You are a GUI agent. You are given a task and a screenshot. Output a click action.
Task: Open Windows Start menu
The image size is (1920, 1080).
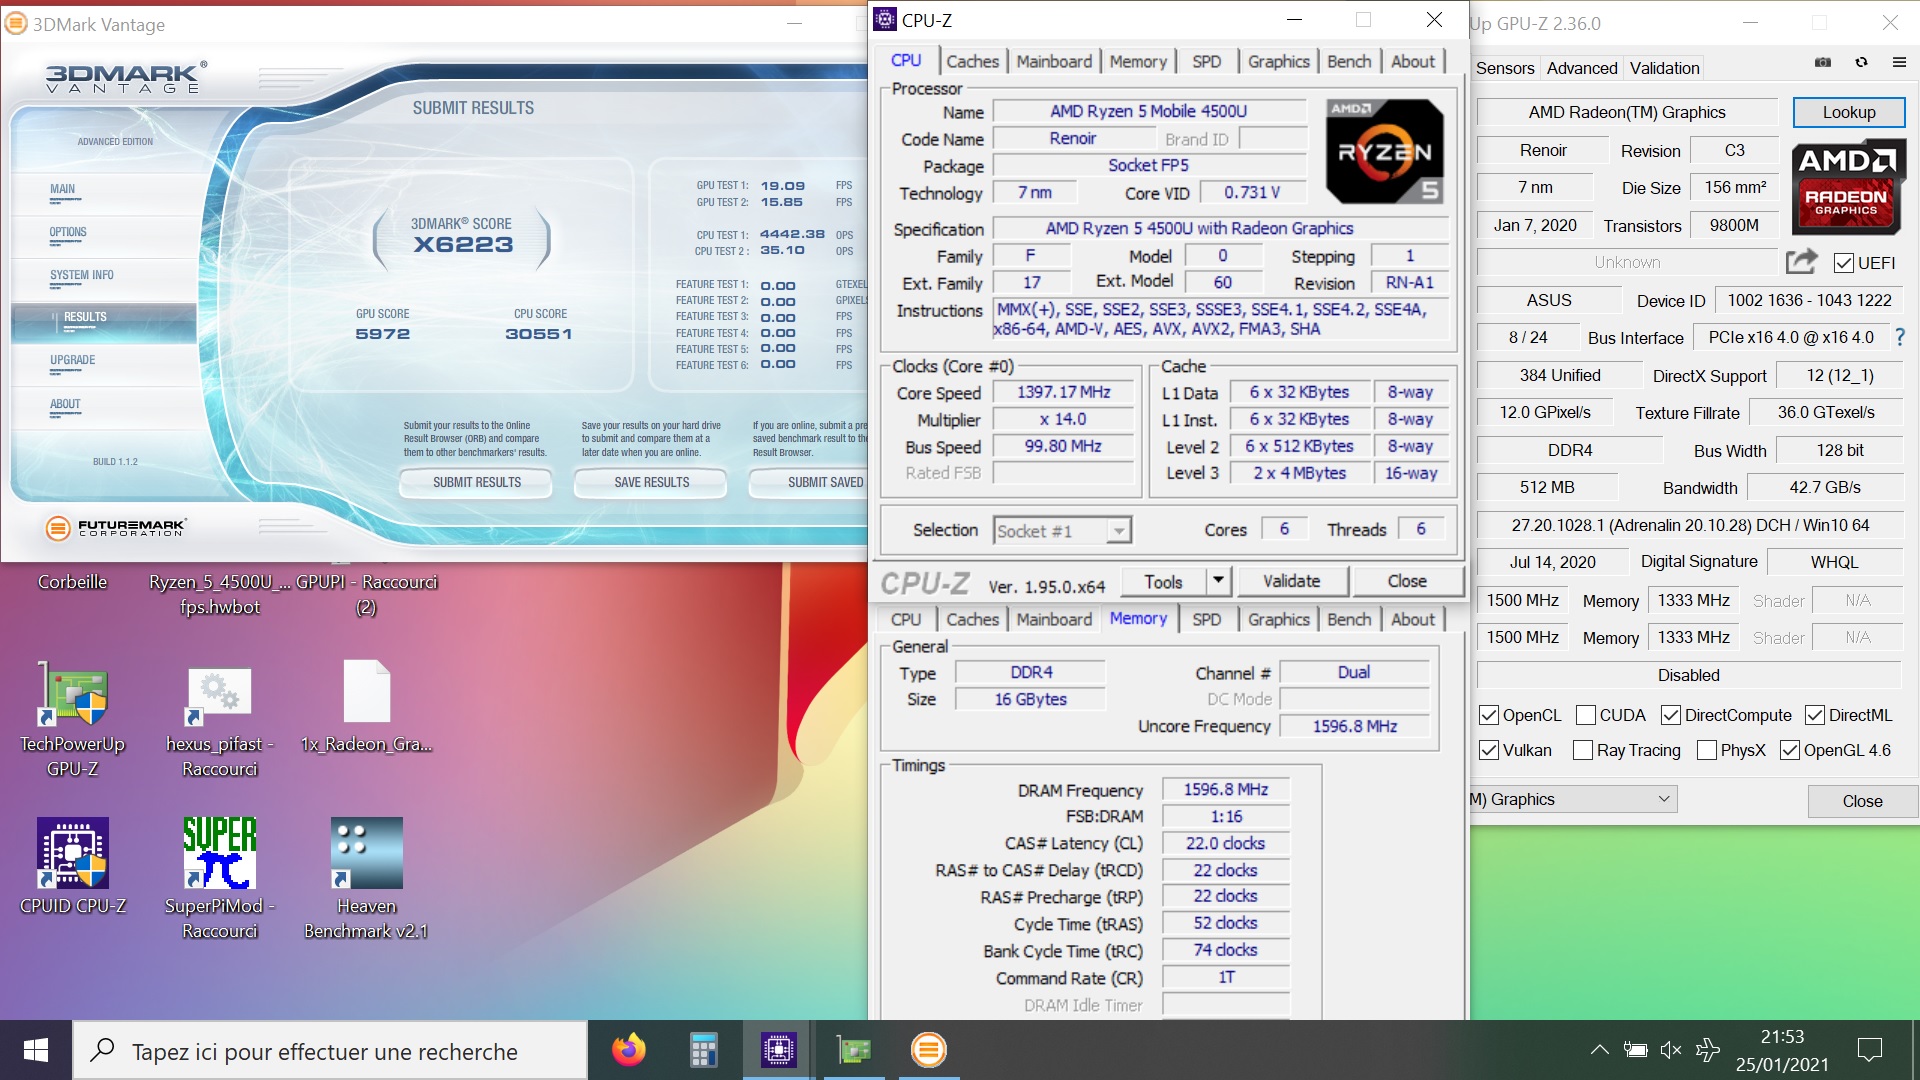point(36,1050)
